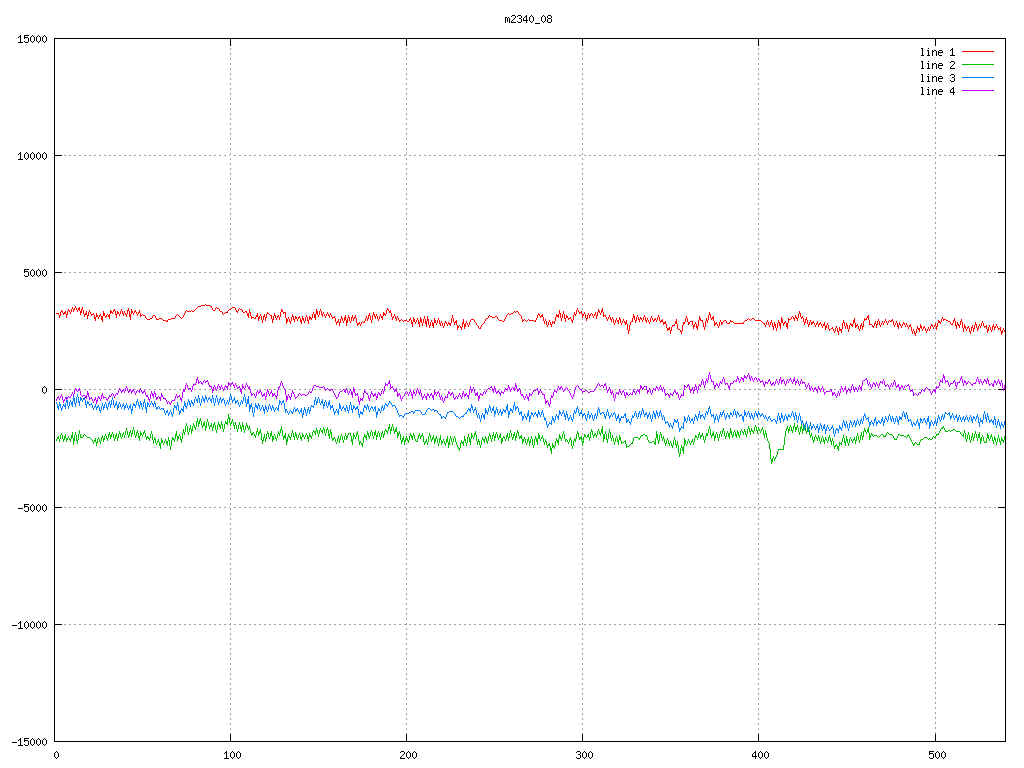
Task: Click the −5000 y-axis tick label
Action: [x=33, y=508]
